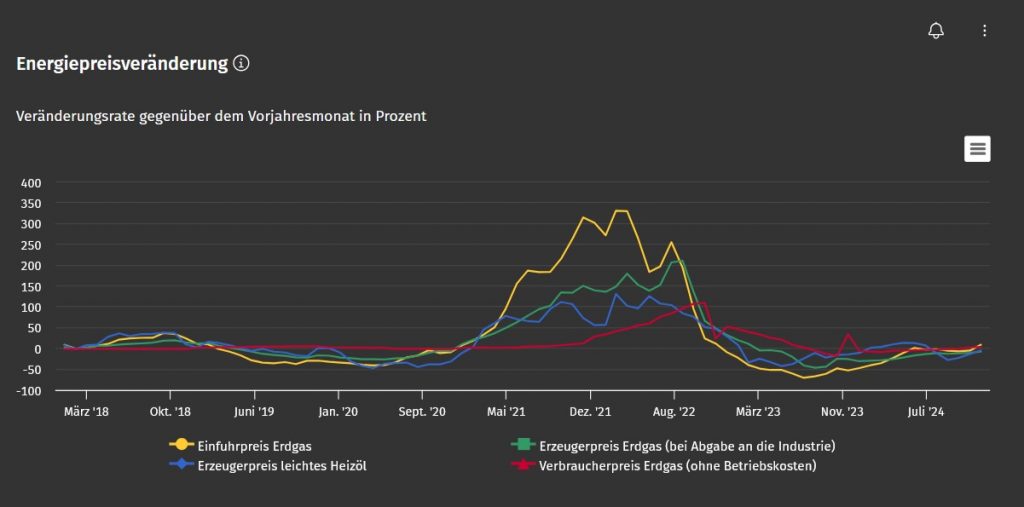Click the Juli '24 x-axis label
Image resolution: width=1024 pixels, height=507 pixels.
926,411
